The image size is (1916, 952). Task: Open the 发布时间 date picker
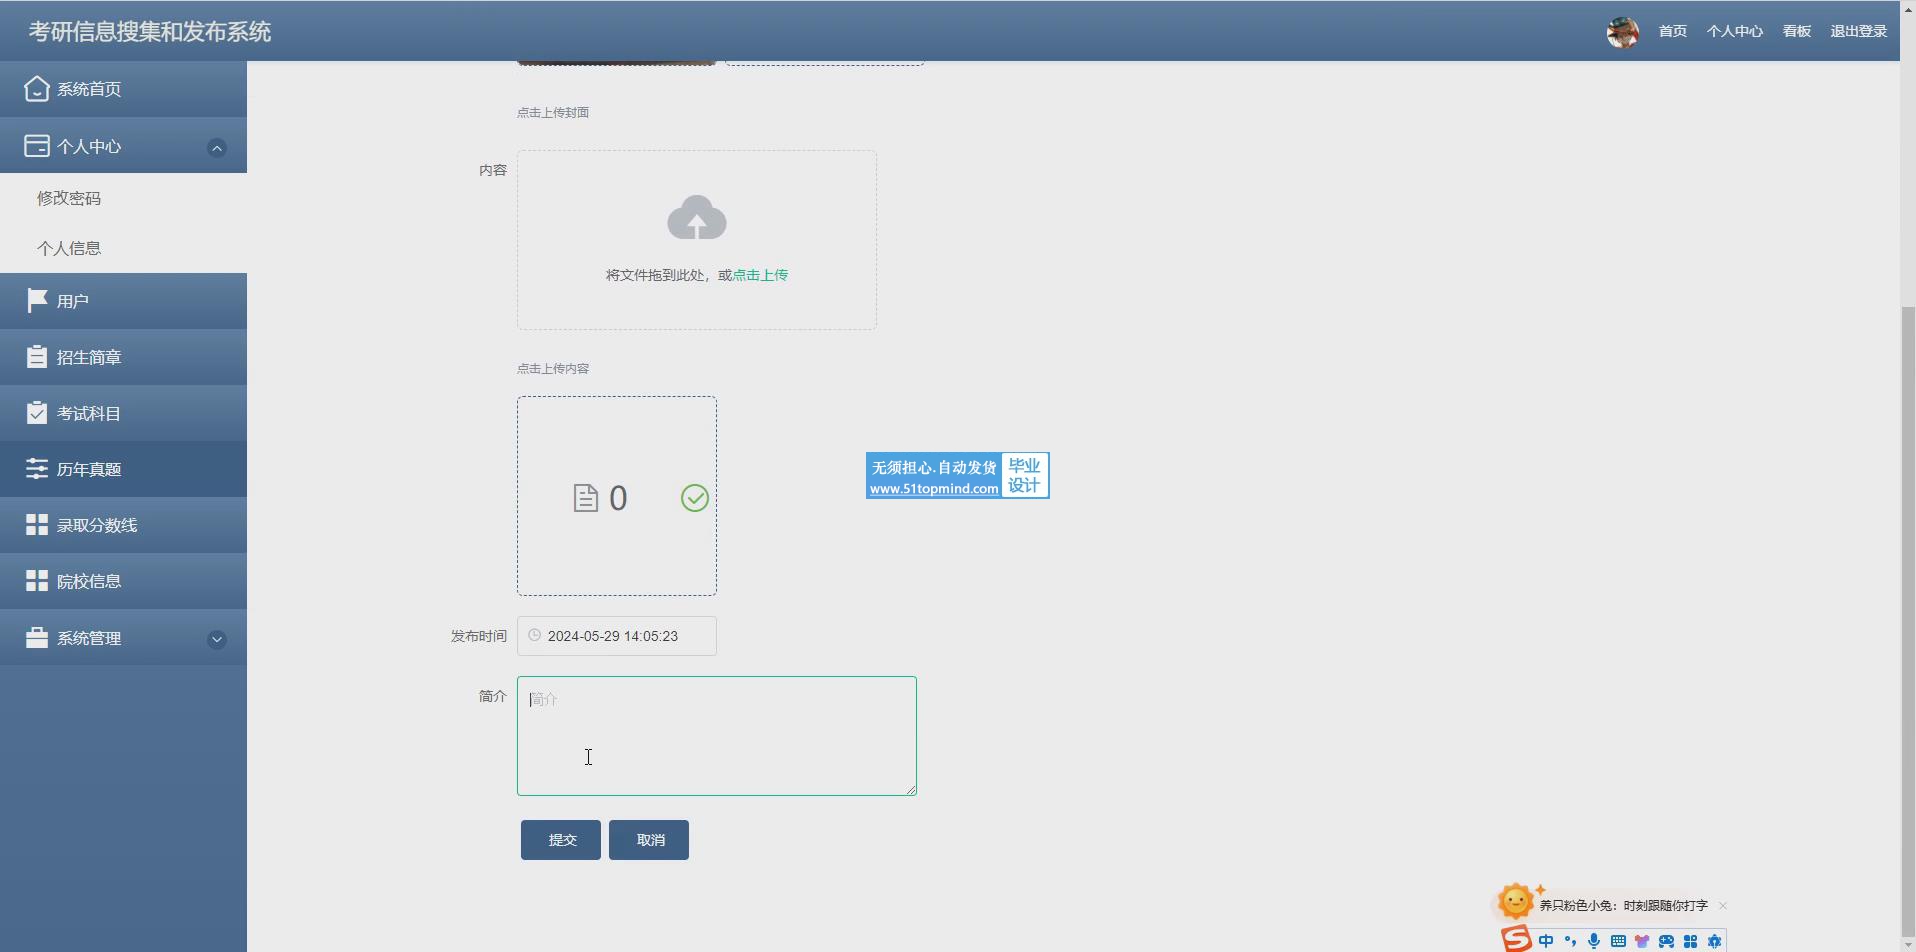pyautogui.click(x=617, y=636)
